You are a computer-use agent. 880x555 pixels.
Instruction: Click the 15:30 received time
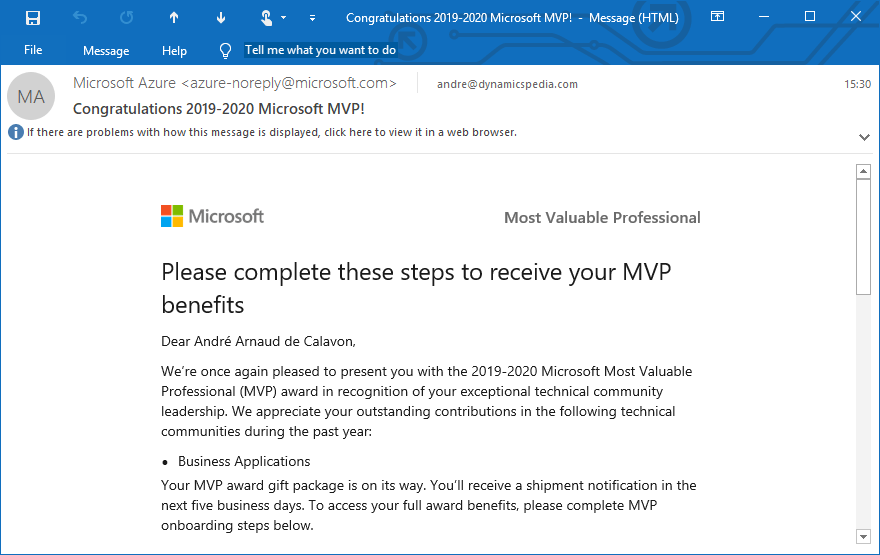858,84
